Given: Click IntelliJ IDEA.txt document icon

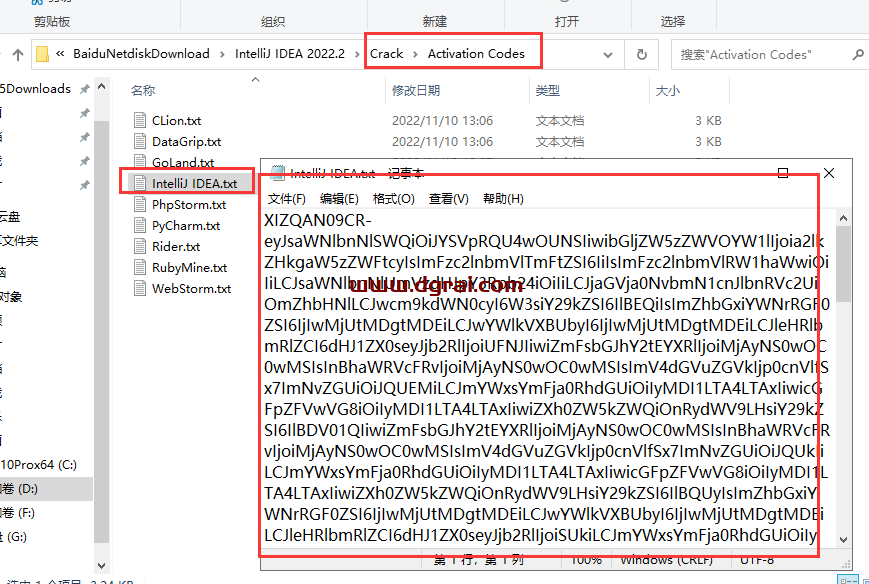Looking at the screenshot, I should pyautogui.click(x=140, y=183).
